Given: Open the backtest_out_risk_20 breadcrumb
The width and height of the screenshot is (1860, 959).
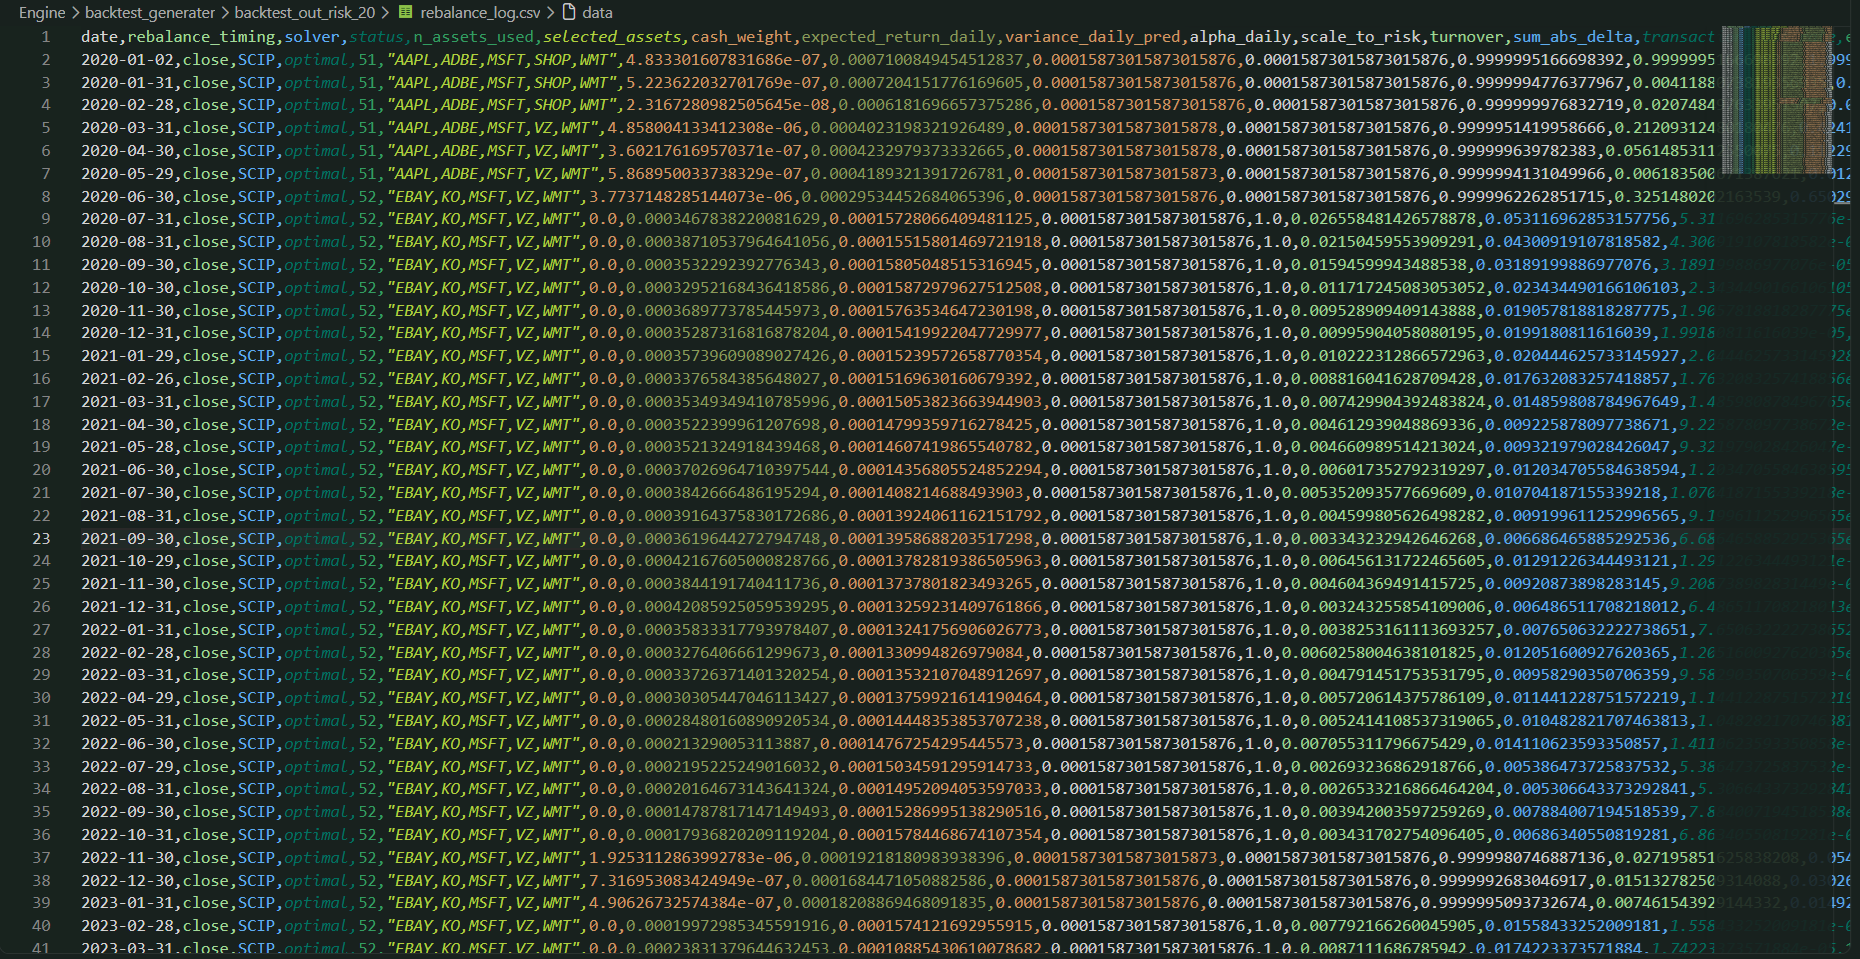Looking at the screenshot, I should click(305, 12).
